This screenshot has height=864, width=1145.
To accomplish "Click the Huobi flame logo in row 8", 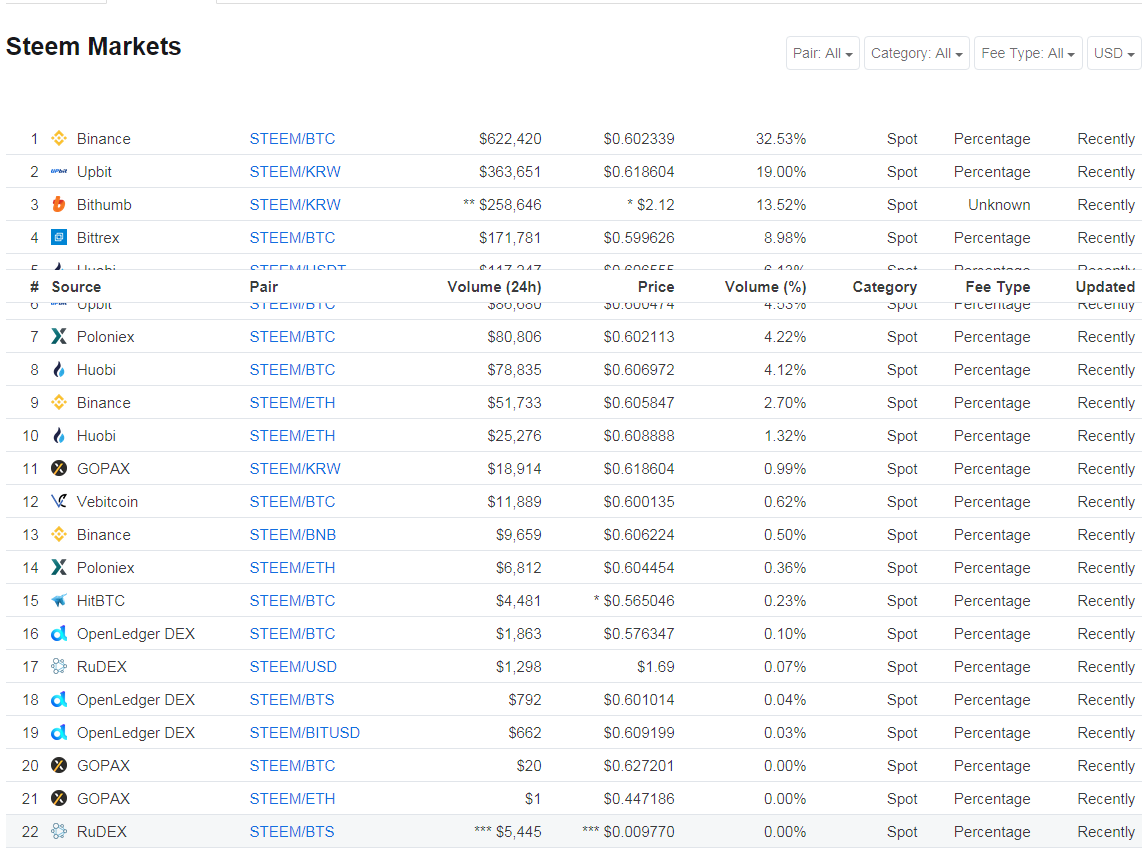I will point(59,369).
